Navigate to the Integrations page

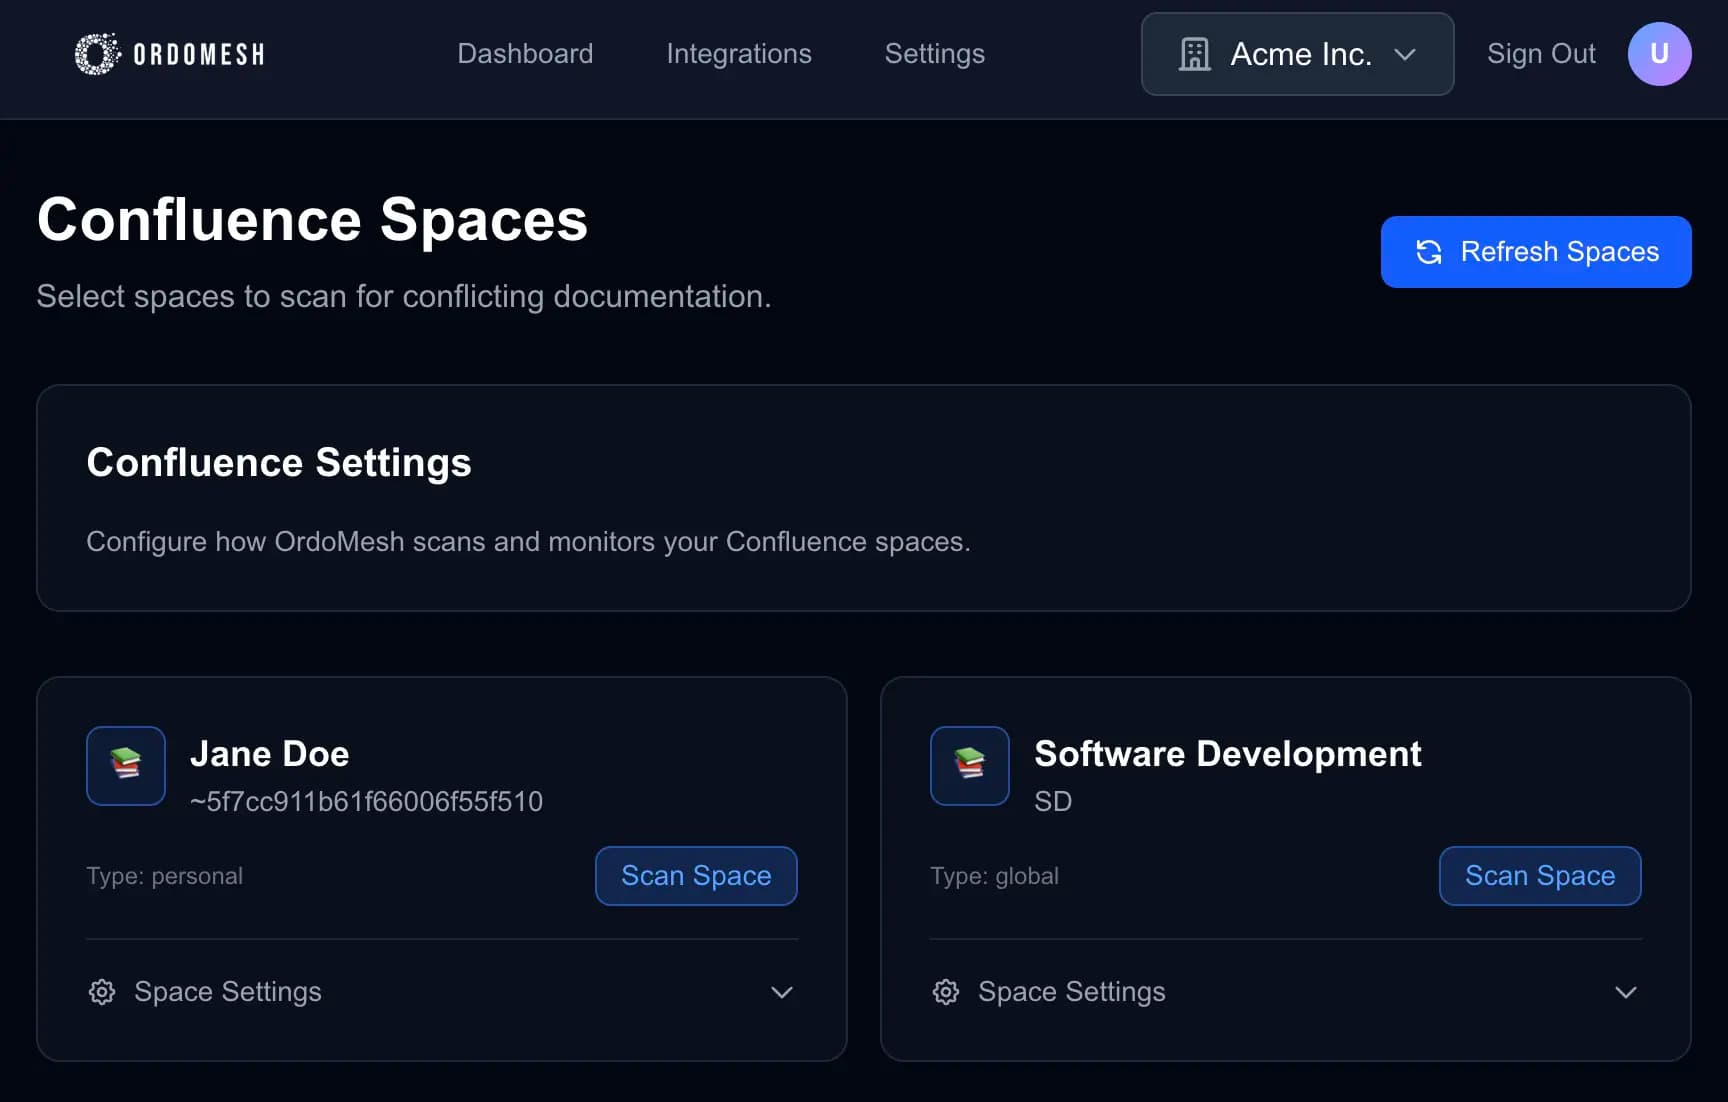pyautogui.click(x=739, y=54)
